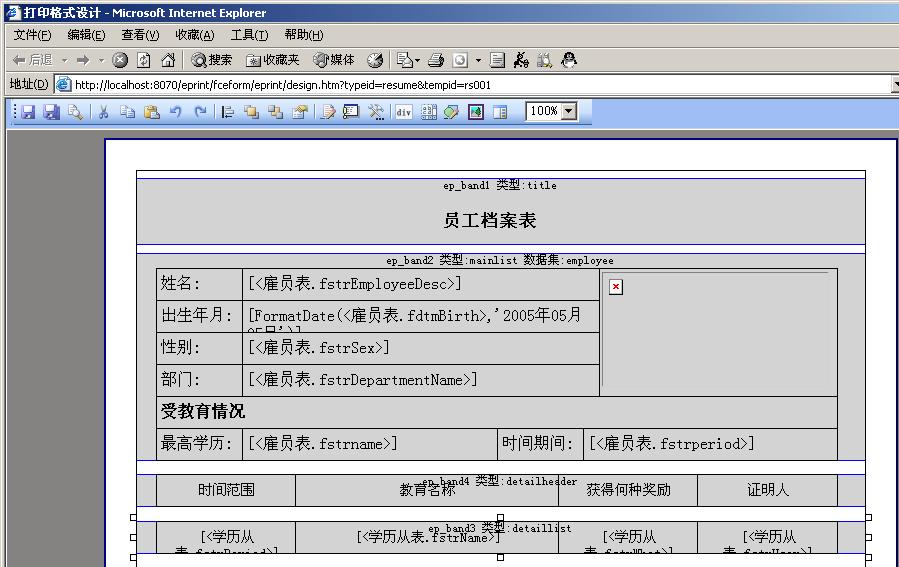Open the 文件(F) menu
This screenshot has width=899, height=567.
click(x=33, y=35)
